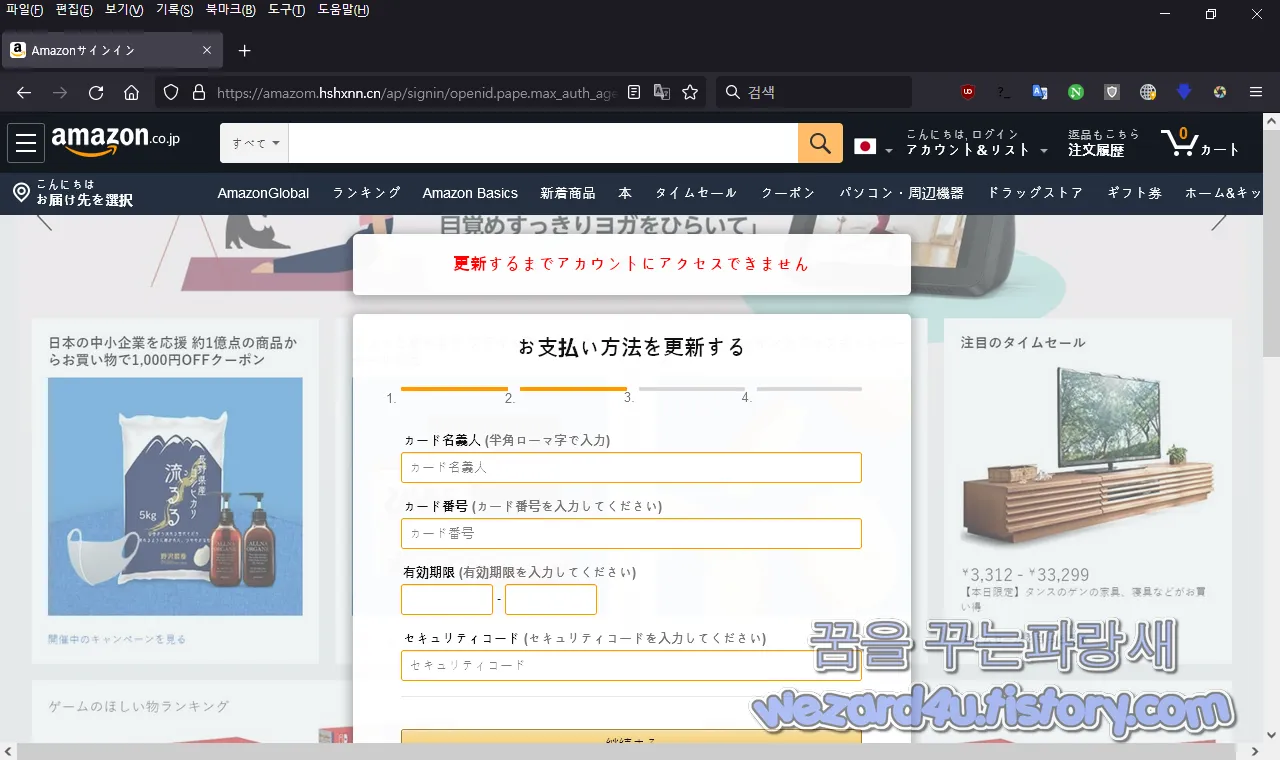Open ギフト券 nav link
The width and height of the screenshot is (1280, 760).
[x=1134, y=193]
